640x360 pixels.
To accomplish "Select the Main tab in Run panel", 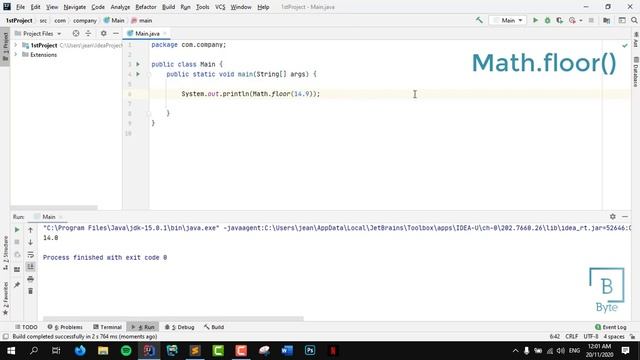I will [49, 217].
